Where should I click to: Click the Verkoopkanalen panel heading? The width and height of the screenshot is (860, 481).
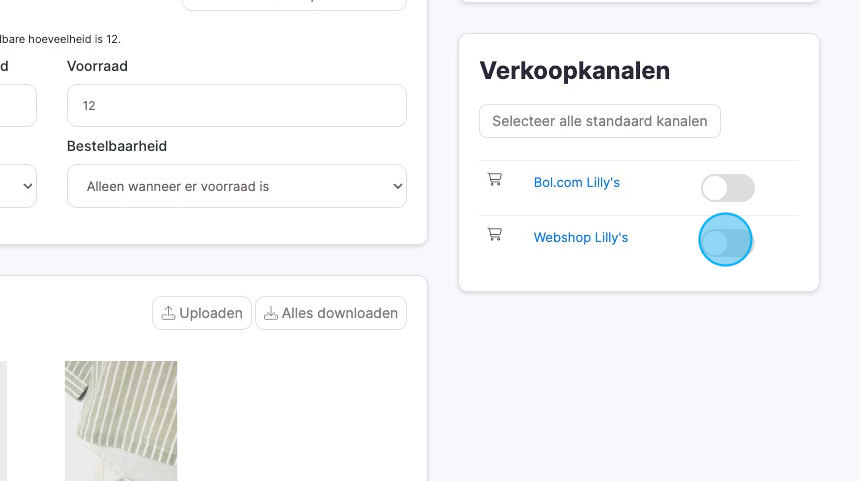(574, 71)
